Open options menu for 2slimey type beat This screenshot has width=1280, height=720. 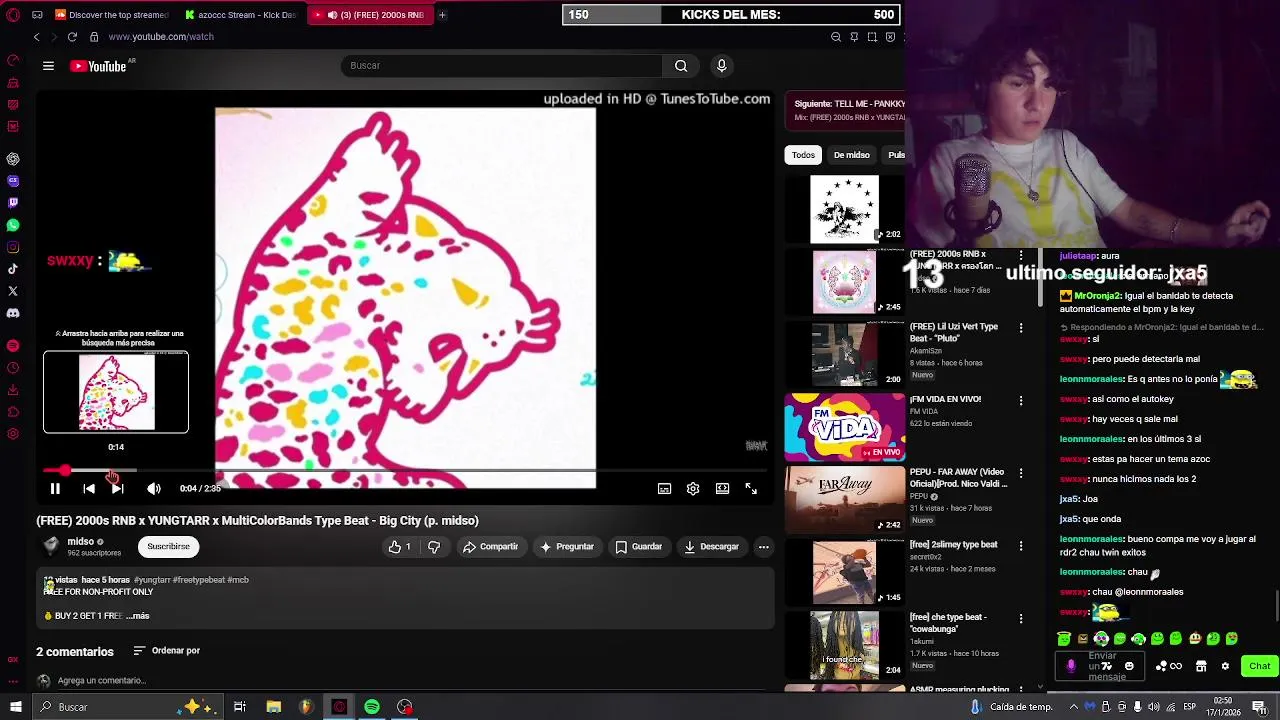pos(1021,546)
